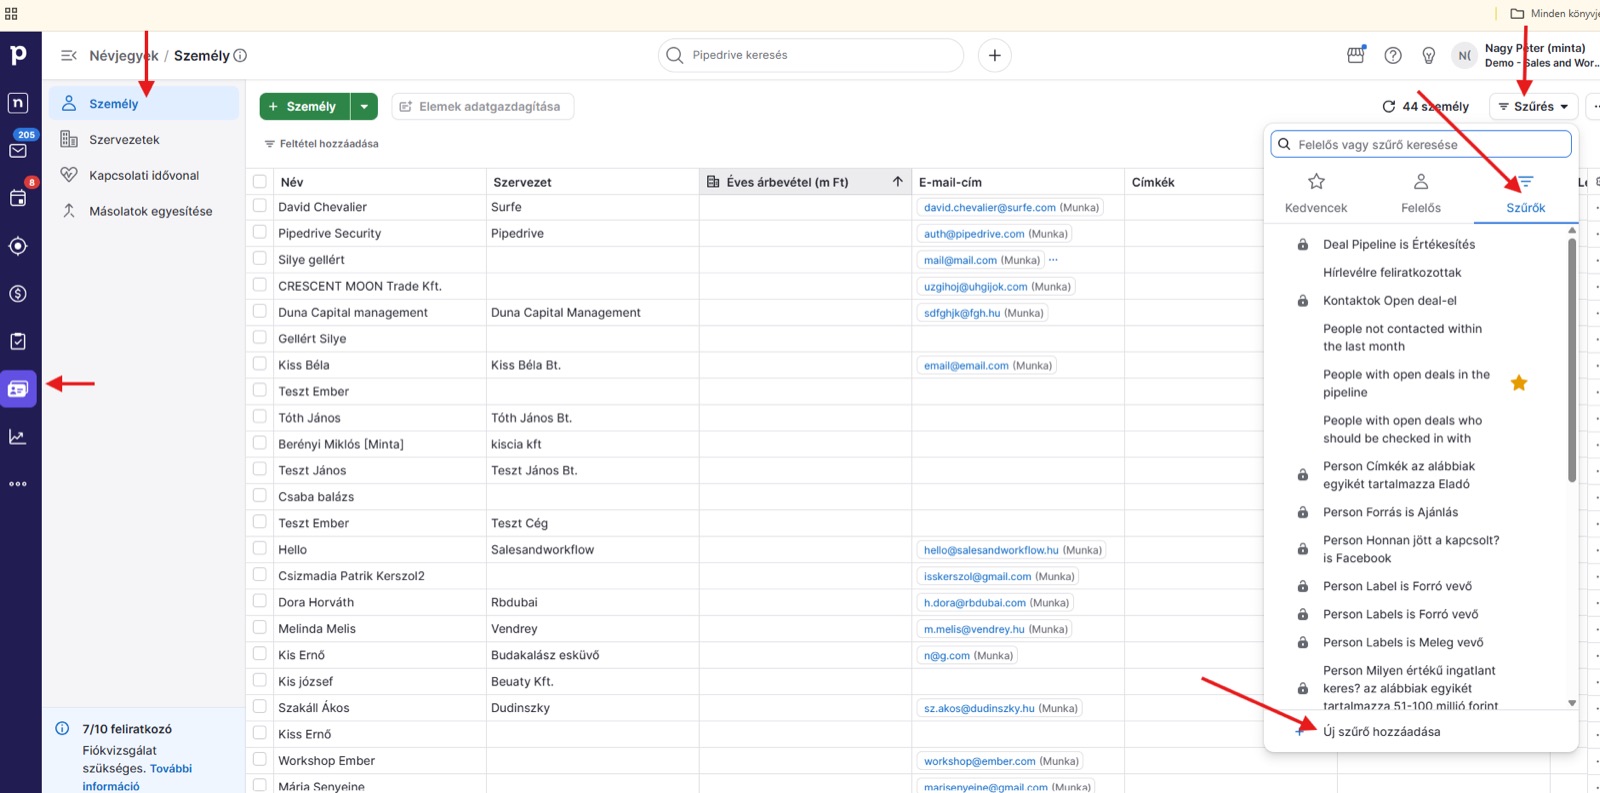This screenshot has width=1600, height=793.
Task: Select Szervezetek in the left menu
Action: pyautogui.click(x=144, y=140)
